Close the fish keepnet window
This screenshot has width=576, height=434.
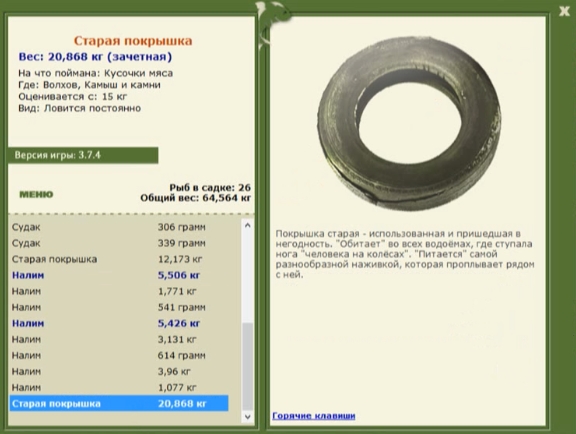[564, 11]
